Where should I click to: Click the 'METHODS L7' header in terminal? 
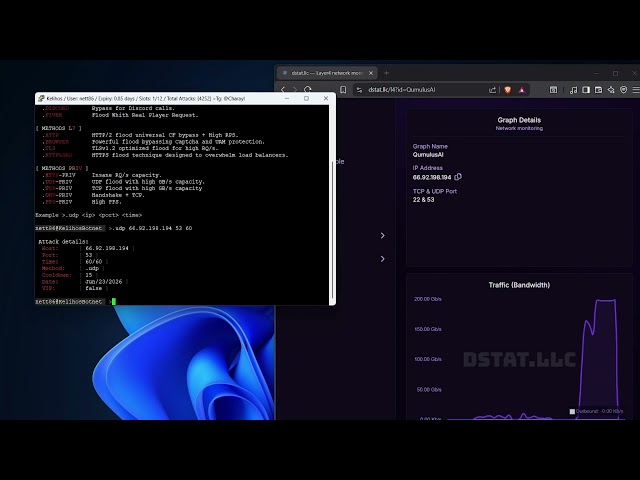click(58, 128)
